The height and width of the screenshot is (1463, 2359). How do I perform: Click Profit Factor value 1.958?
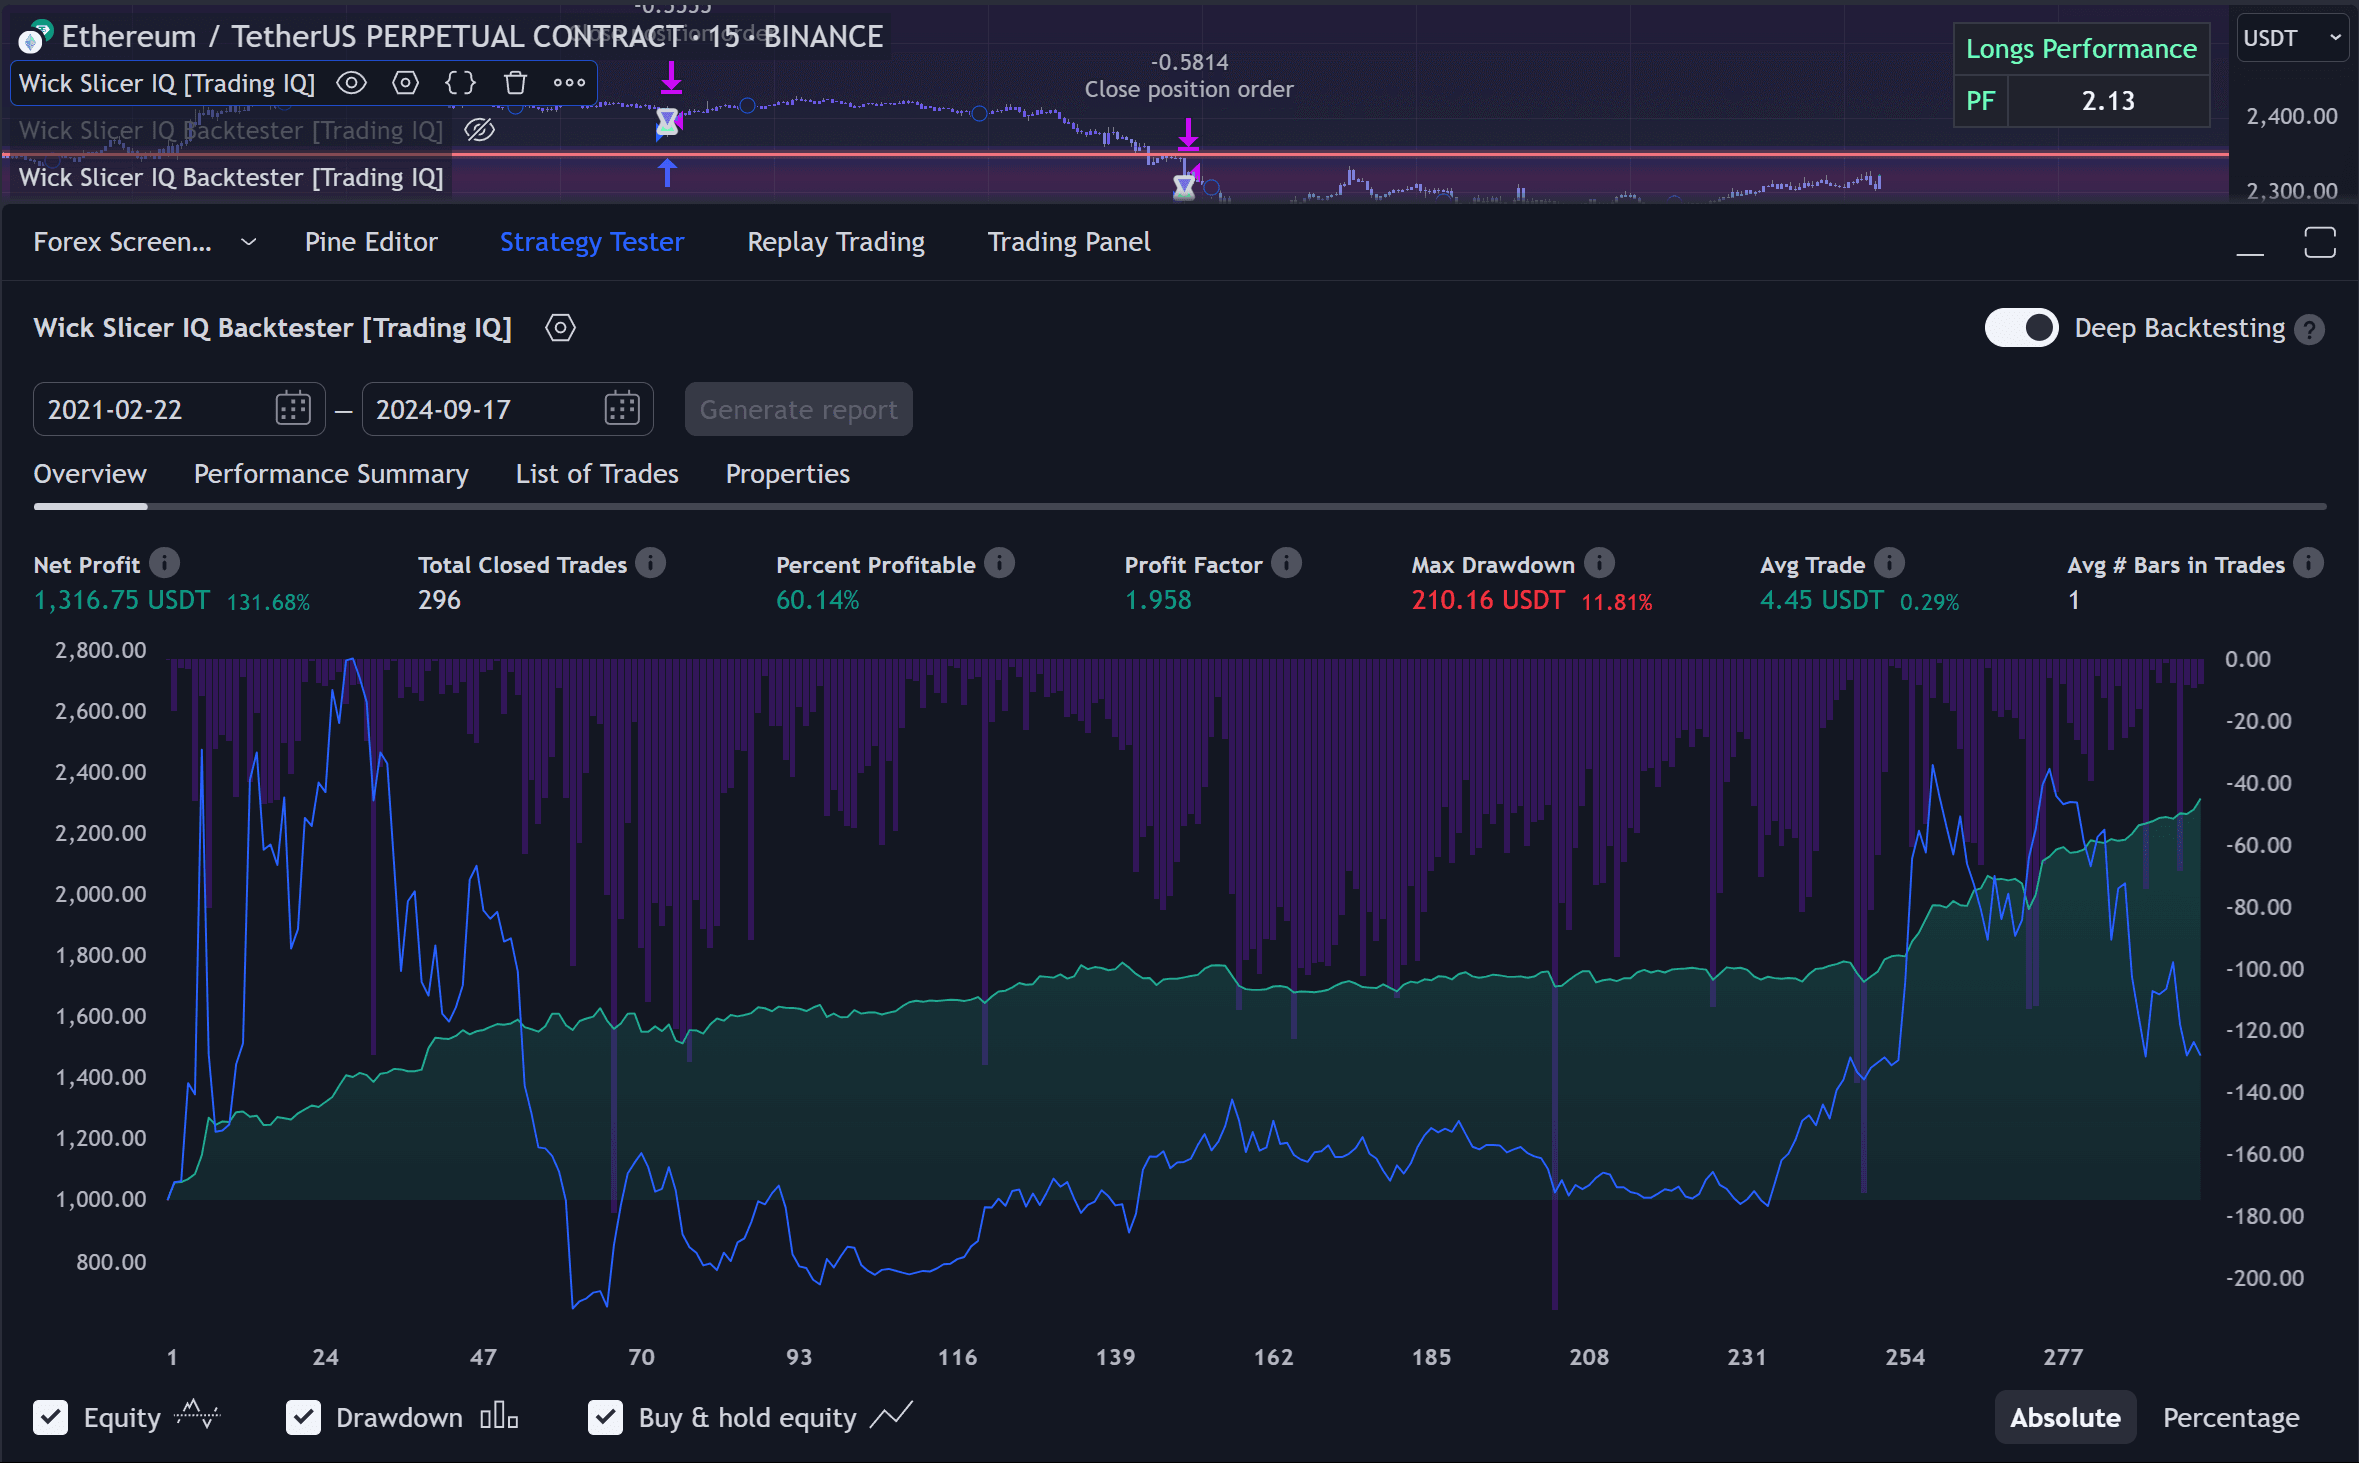[1158, 600]
